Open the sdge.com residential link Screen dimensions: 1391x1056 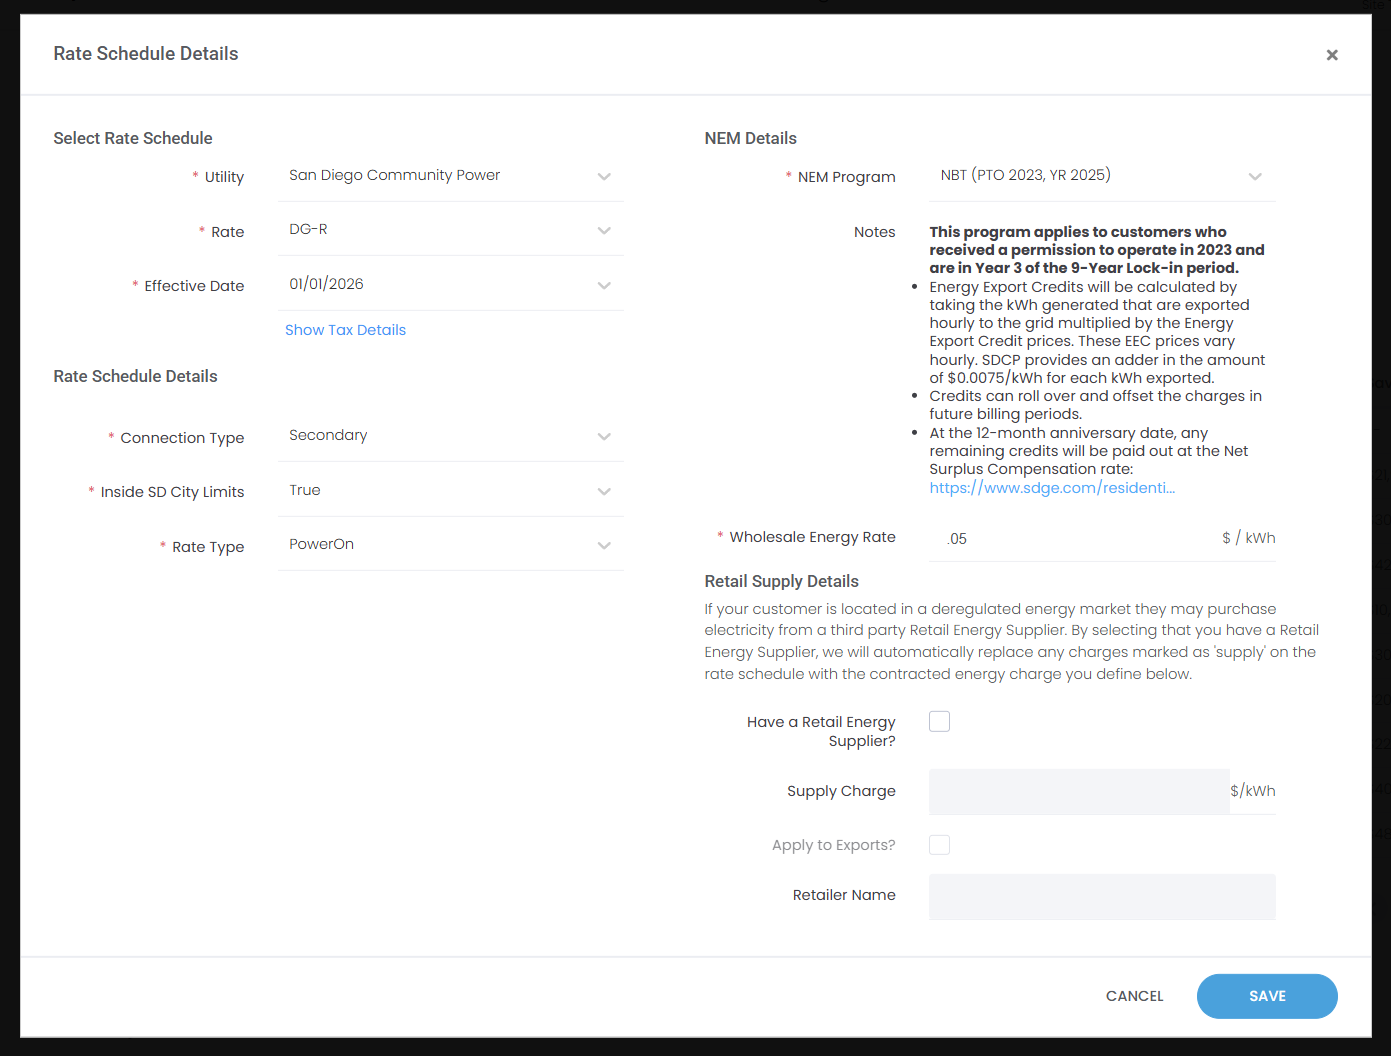(x=1051, y=488)
